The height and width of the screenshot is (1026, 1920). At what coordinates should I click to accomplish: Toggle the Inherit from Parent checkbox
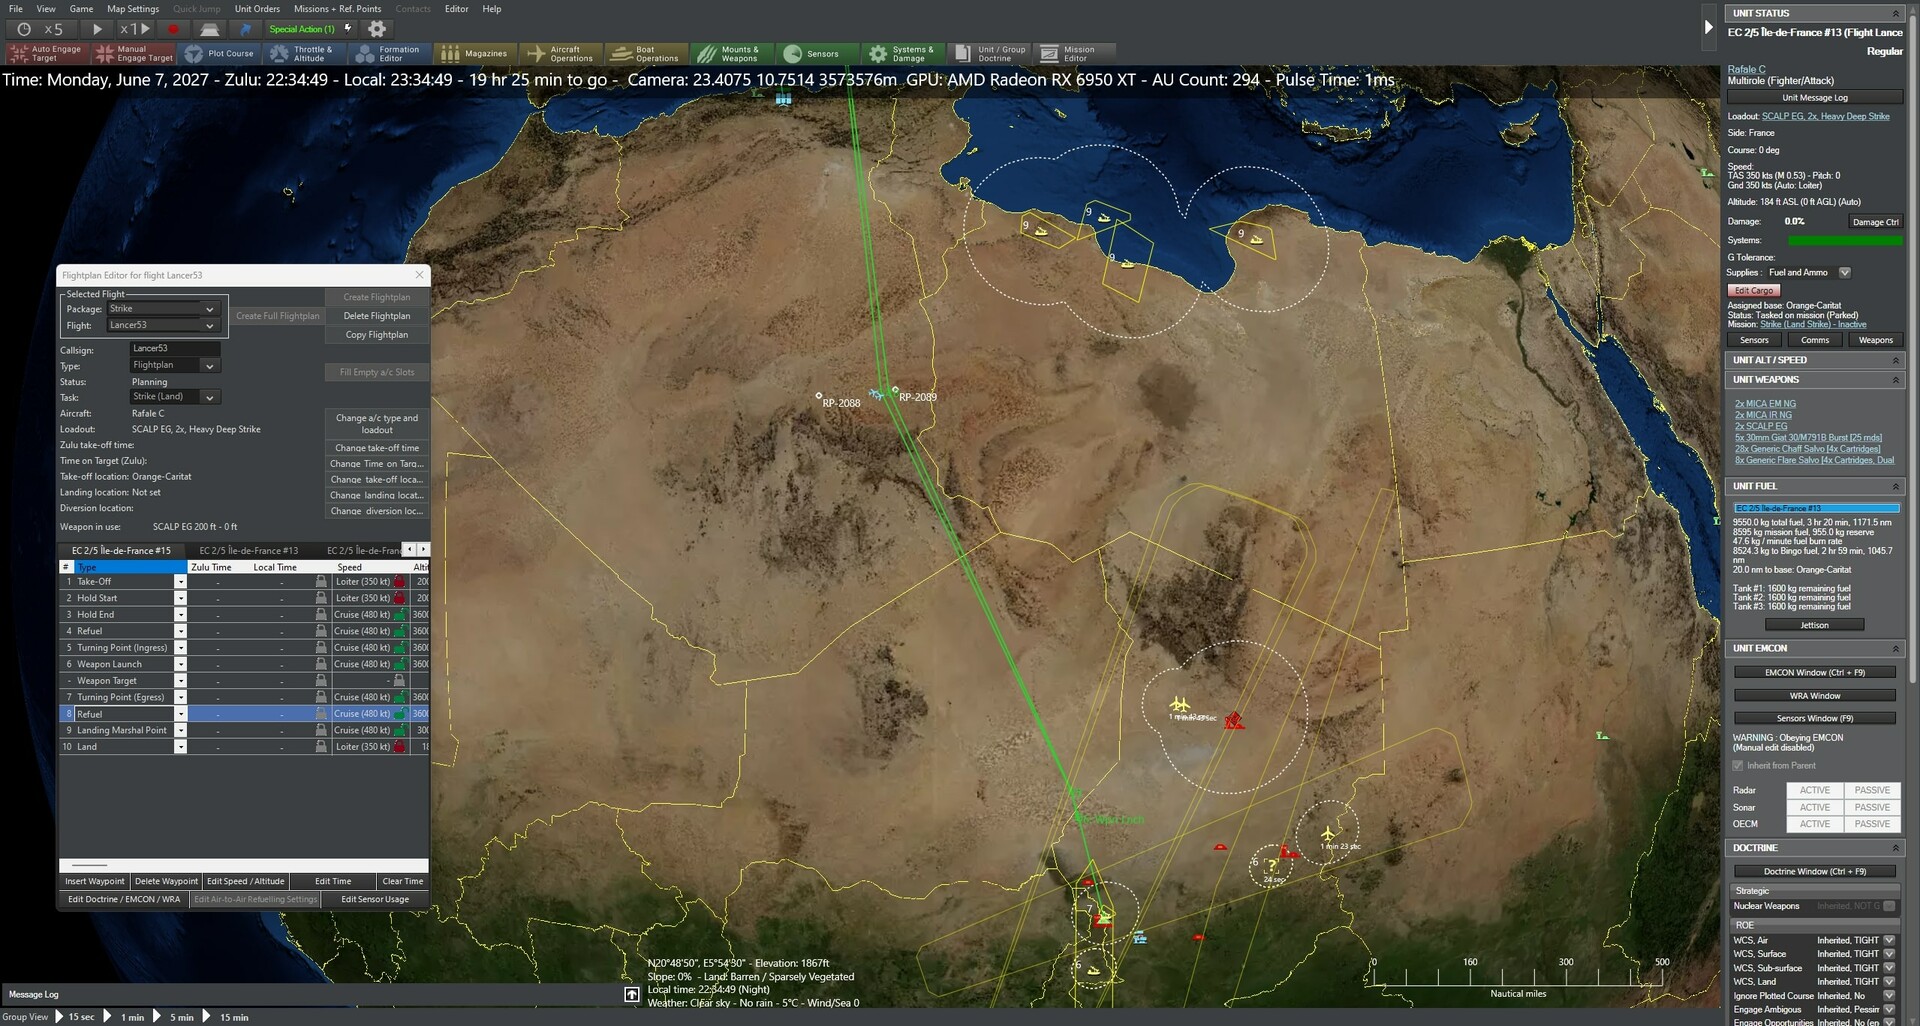point(1739,765)
